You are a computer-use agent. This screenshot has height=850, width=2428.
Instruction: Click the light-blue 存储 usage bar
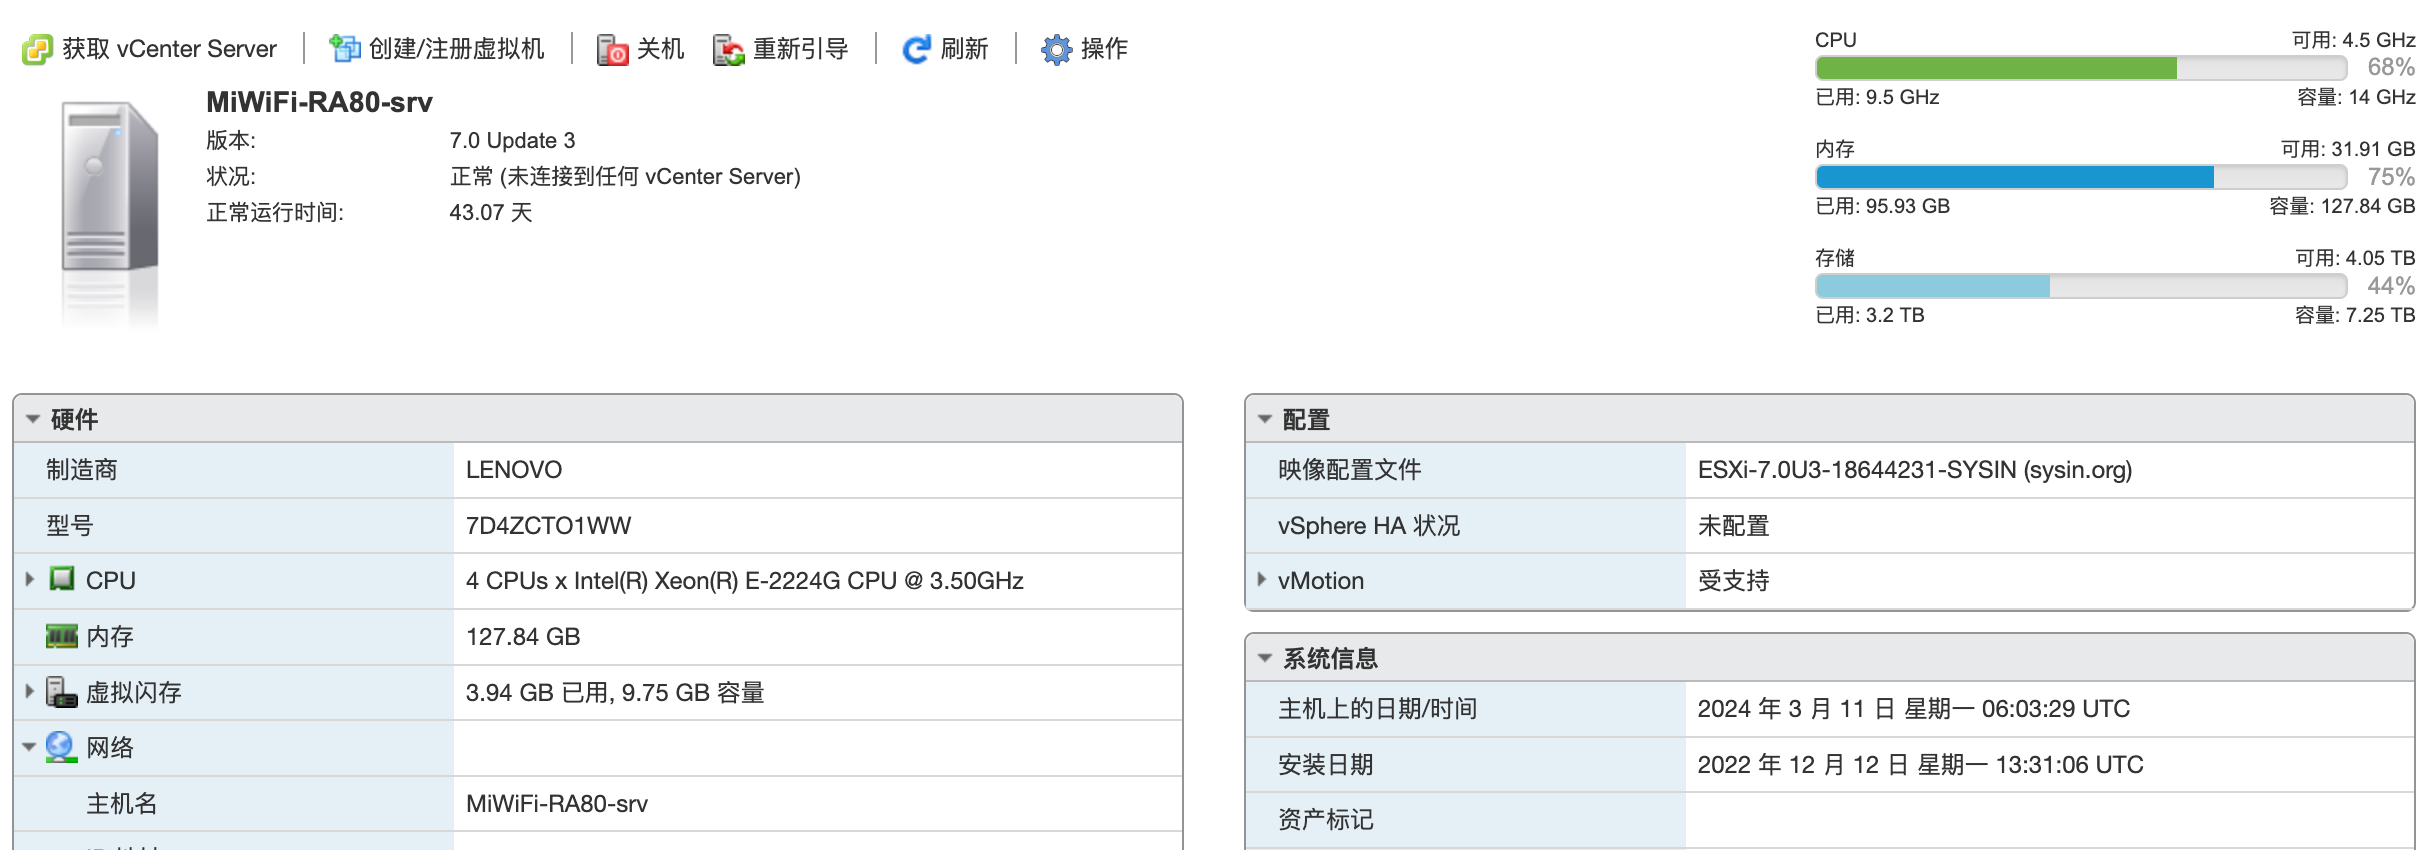1932,286
